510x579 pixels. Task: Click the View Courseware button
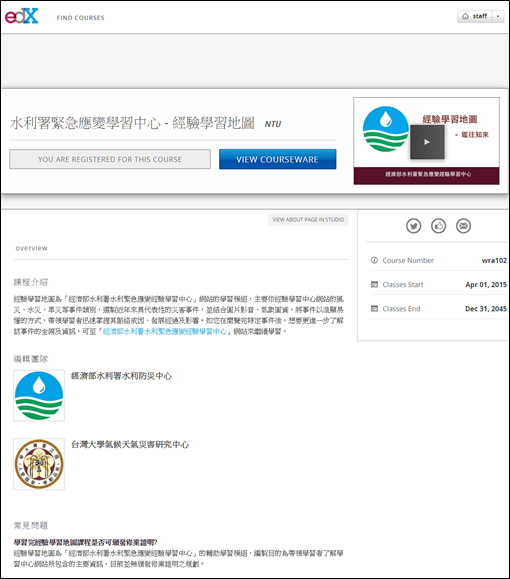(x=277, y=159)
